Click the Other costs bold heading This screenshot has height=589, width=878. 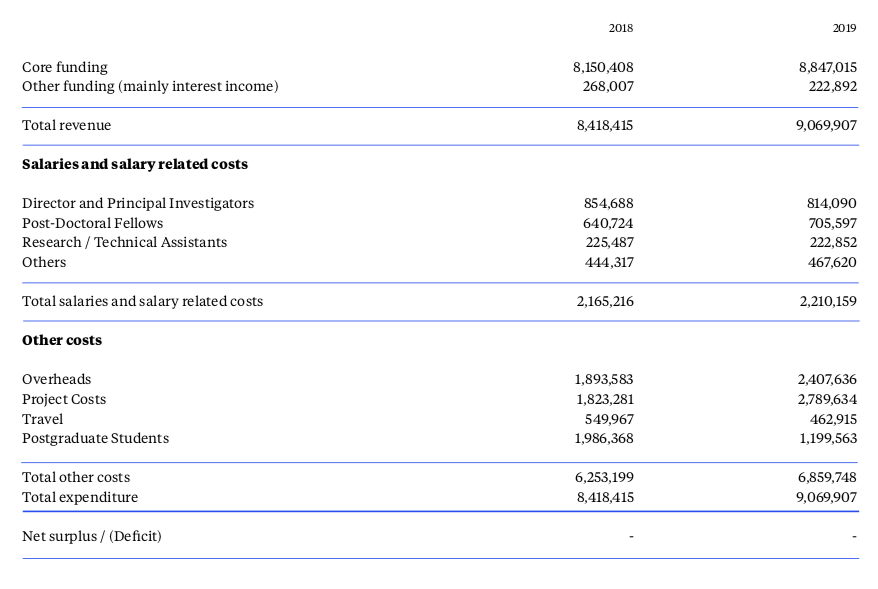click(62, 340)
